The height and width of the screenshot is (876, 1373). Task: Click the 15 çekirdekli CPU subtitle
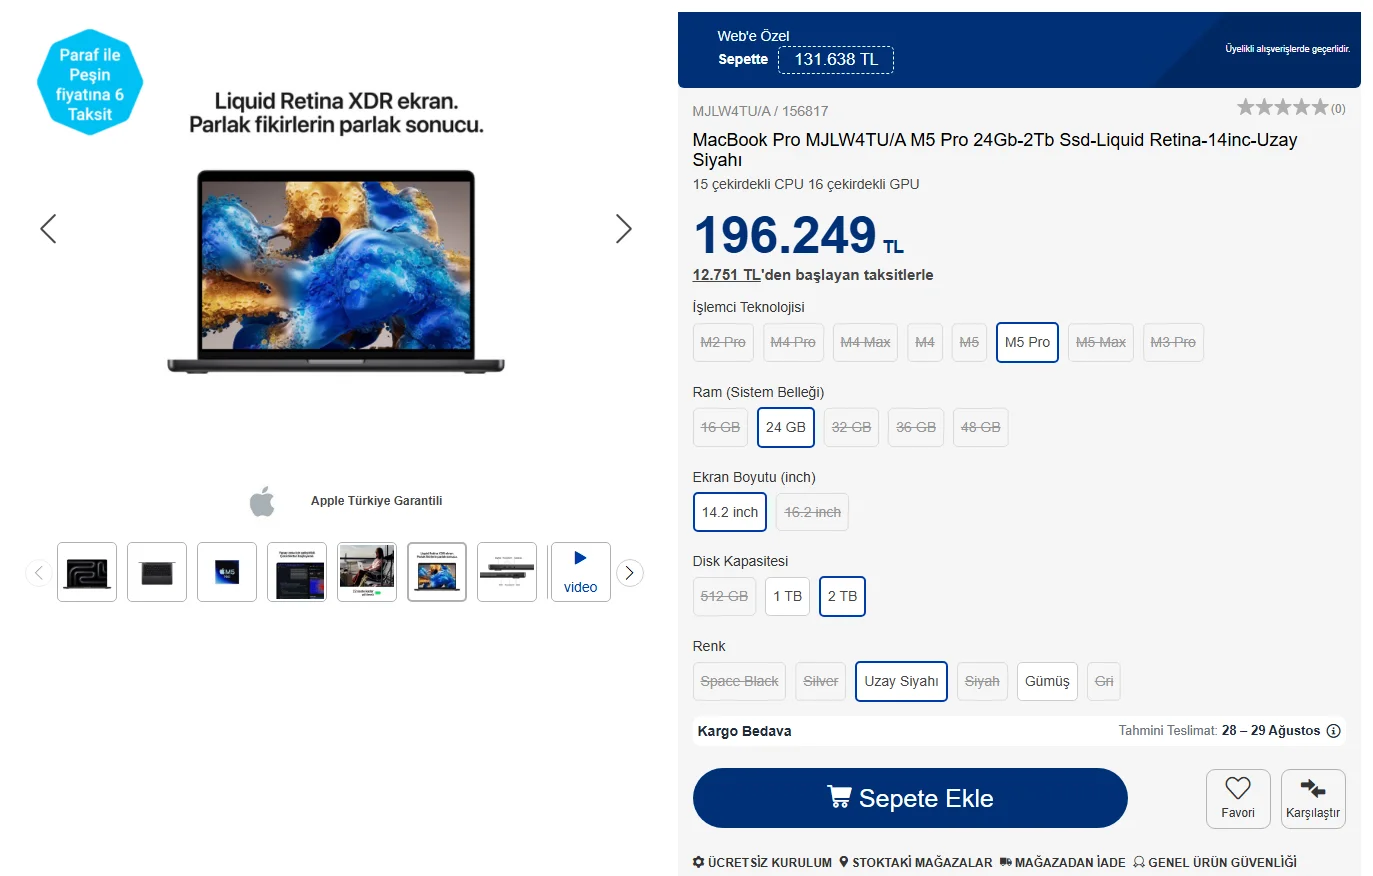tap(806, 184)
